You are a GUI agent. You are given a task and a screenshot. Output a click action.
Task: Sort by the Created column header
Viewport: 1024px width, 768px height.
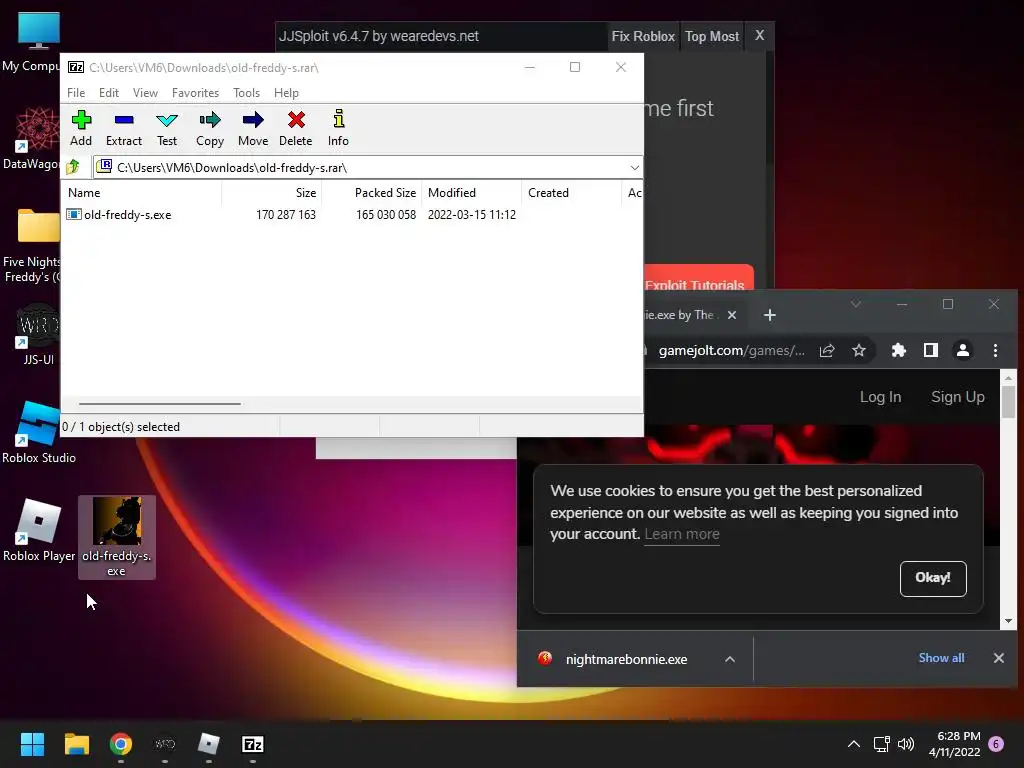[x=571, y=193]
